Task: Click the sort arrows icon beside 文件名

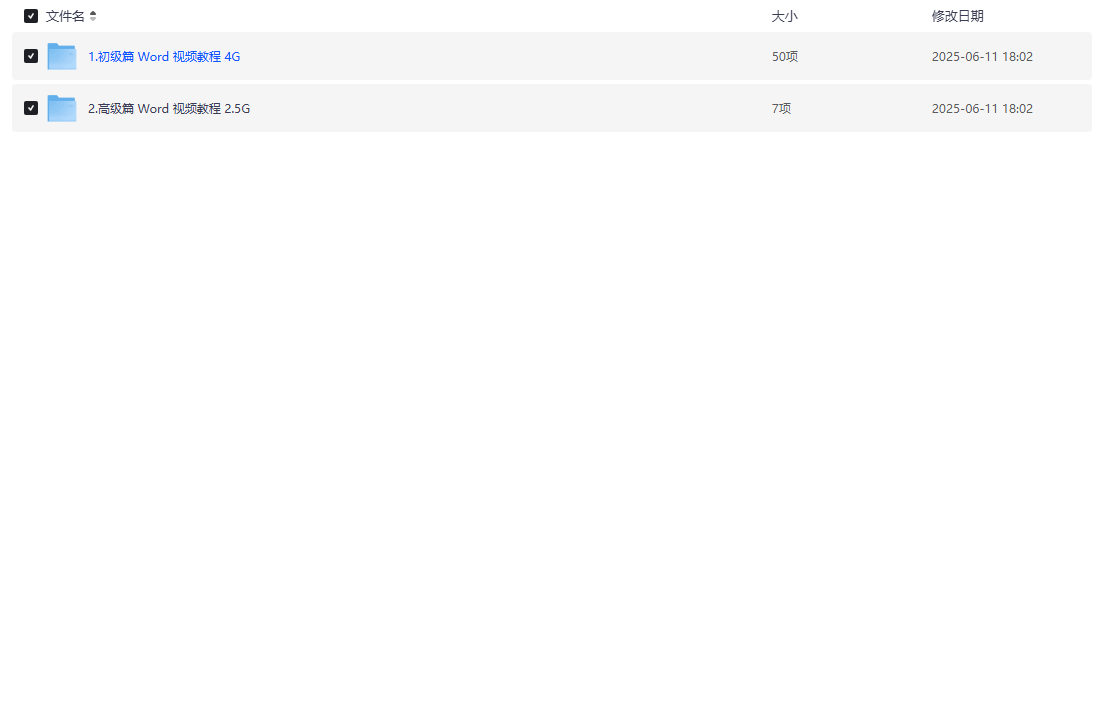Action: pyautogui.click(x=93, y=16)
